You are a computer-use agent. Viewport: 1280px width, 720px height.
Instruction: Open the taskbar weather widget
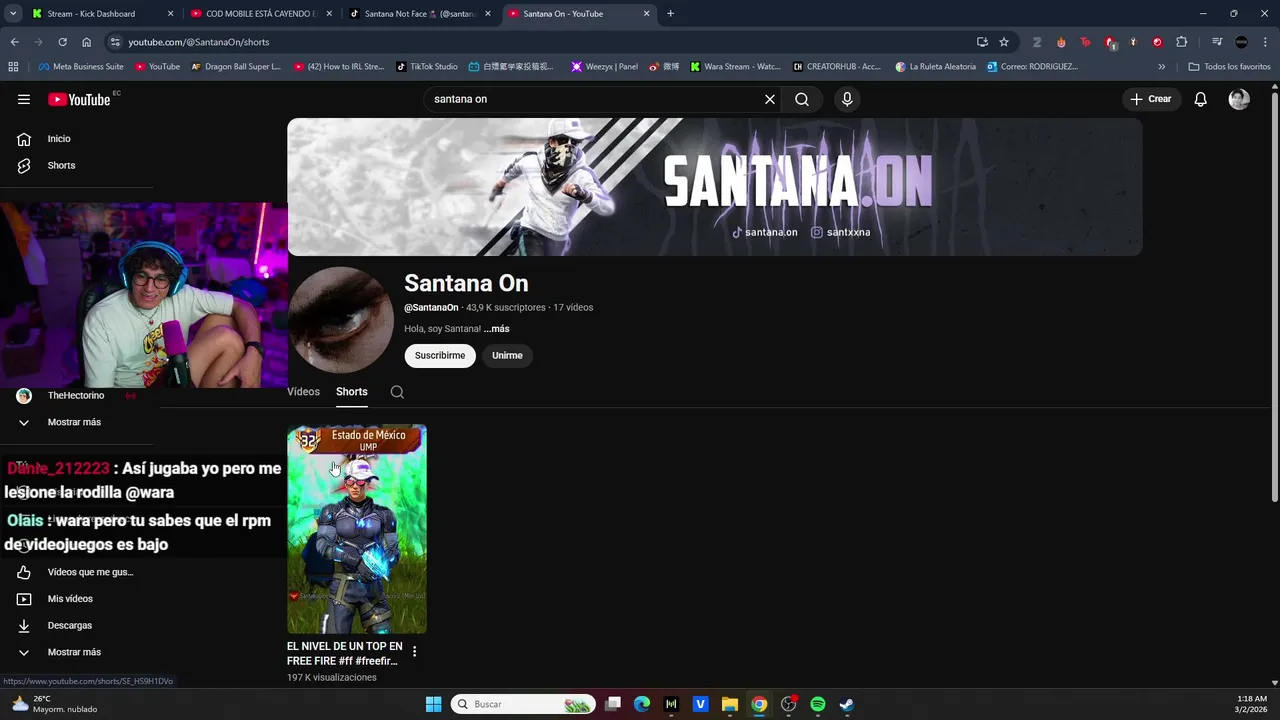click(x=54, y=704)
